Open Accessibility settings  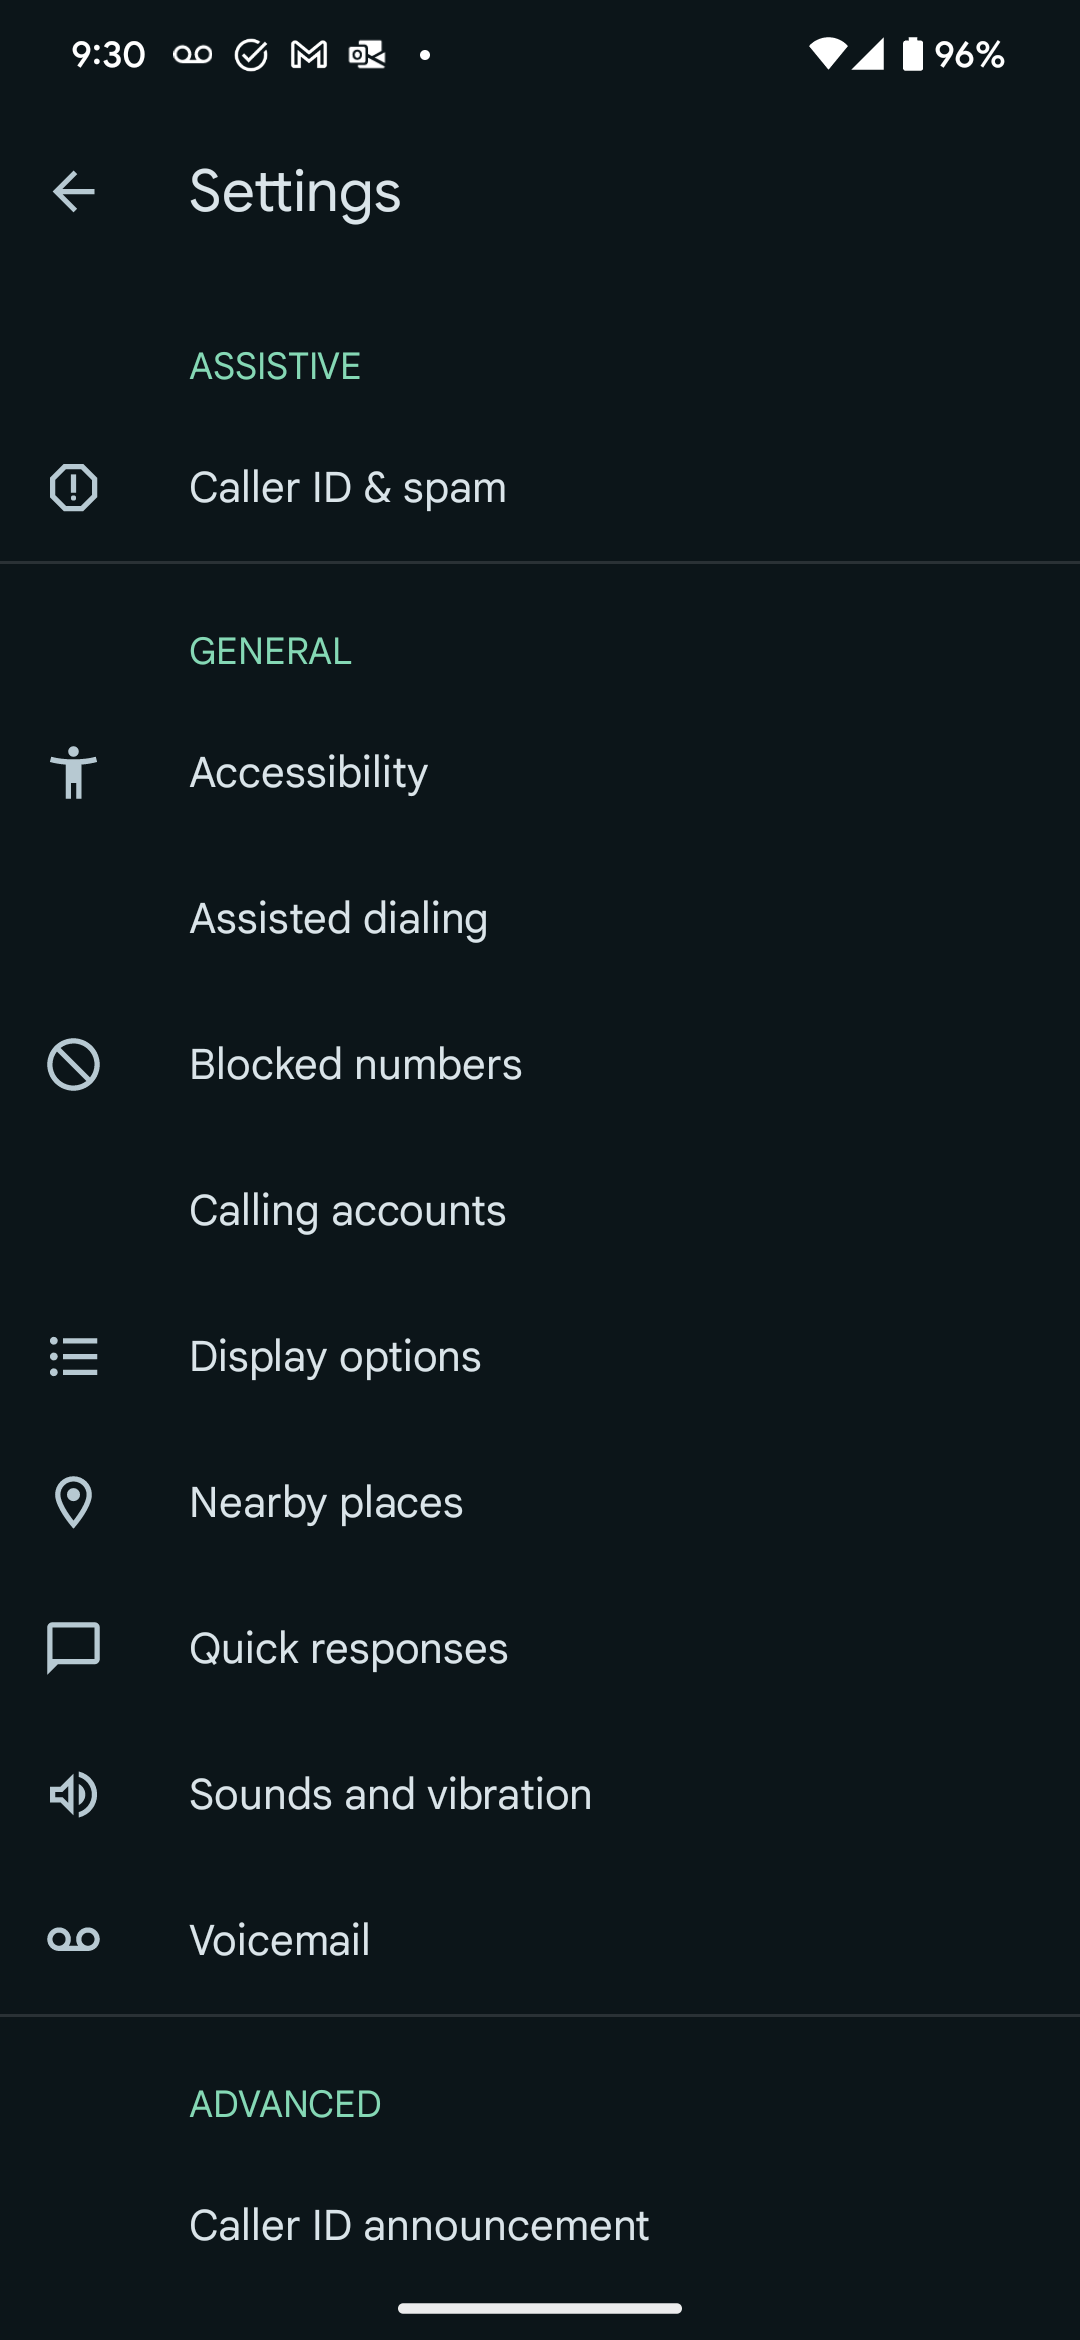coord(540,772)
